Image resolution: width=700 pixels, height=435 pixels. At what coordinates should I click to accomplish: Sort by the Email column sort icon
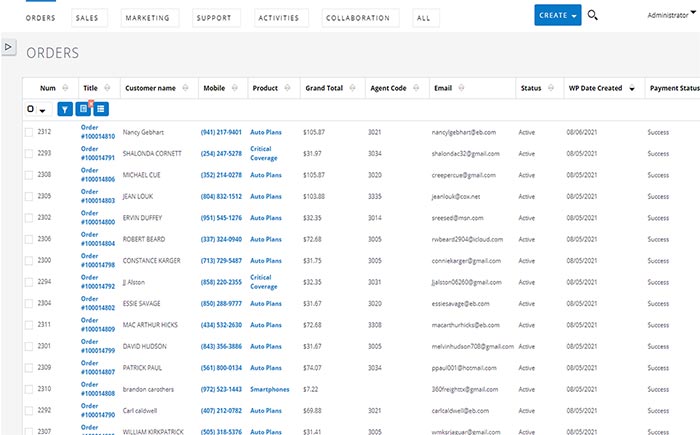[x=461, y=88]
